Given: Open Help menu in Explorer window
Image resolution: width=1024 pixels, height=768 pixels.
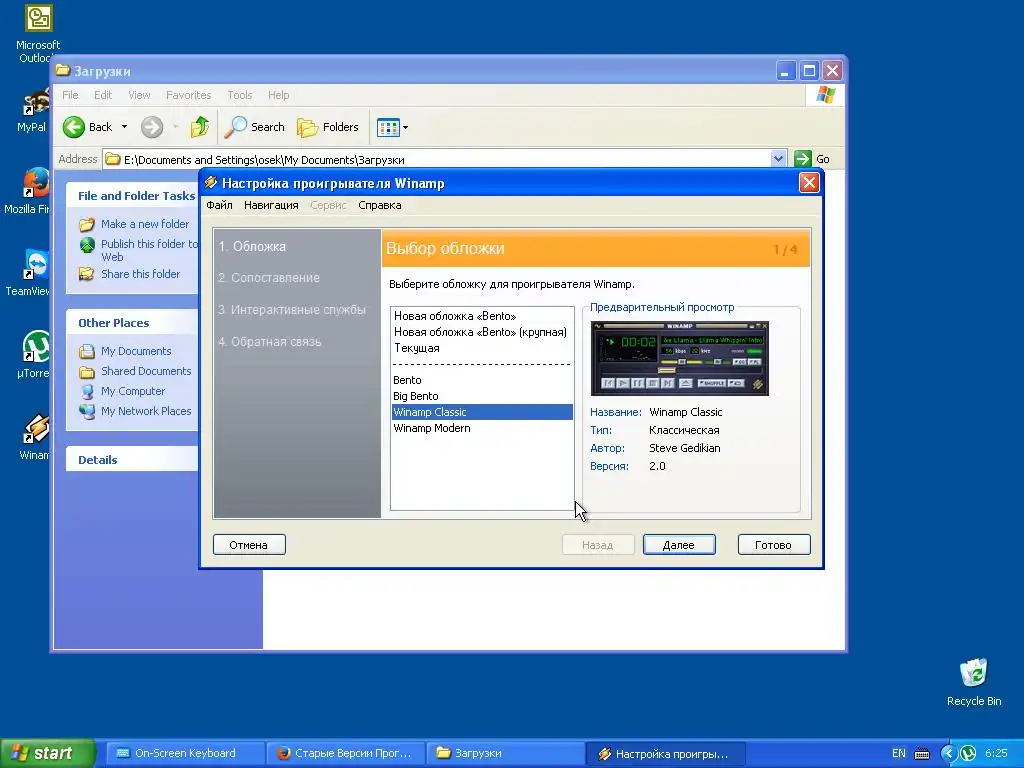Looking at the screenshot, I should tap(278, 95).
